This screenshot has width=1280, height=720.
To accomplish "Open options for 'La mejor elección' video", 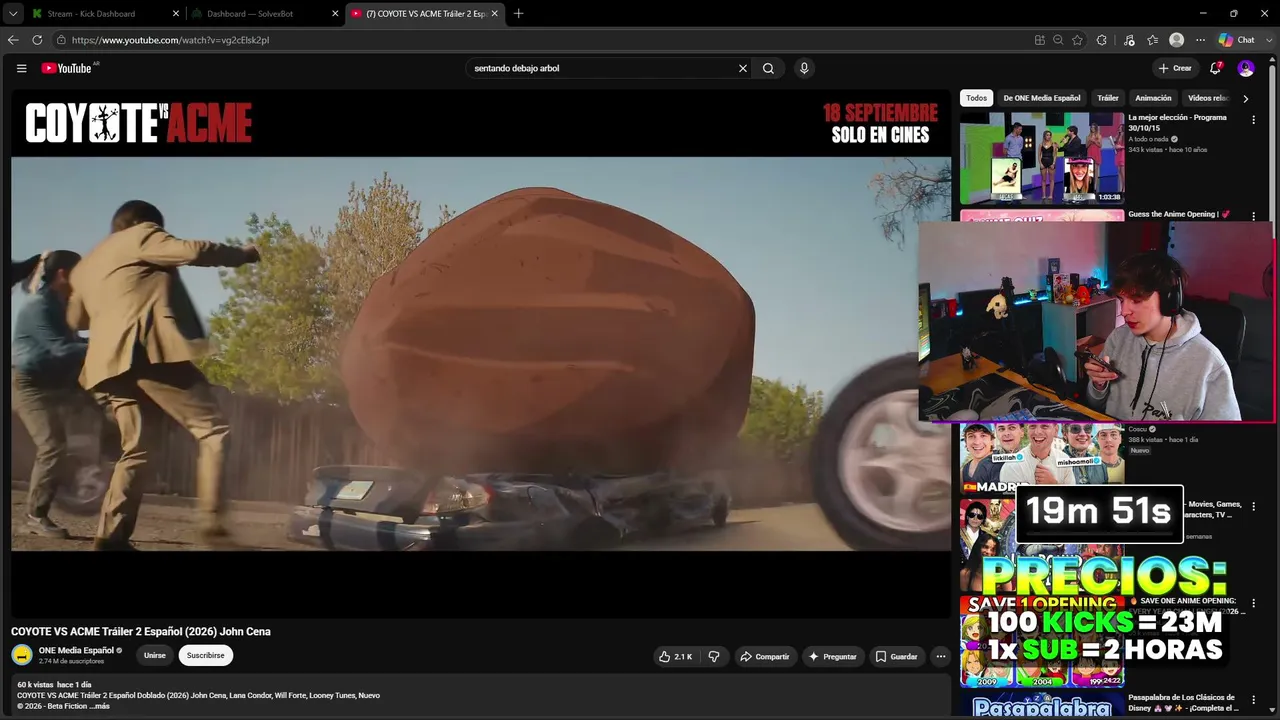I will coord(1253,120).
